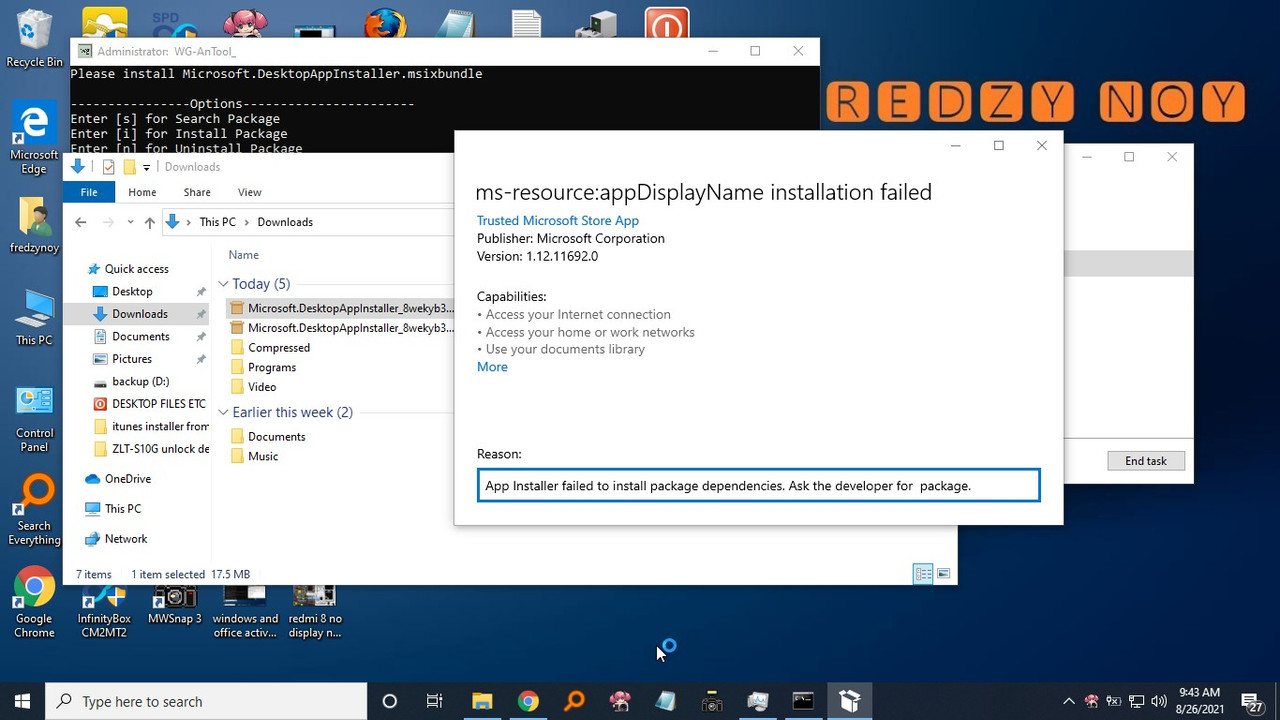Screen dimensions: 1280x720
Task: Switch Explorer to details view
Action: (x=923, y=574)
